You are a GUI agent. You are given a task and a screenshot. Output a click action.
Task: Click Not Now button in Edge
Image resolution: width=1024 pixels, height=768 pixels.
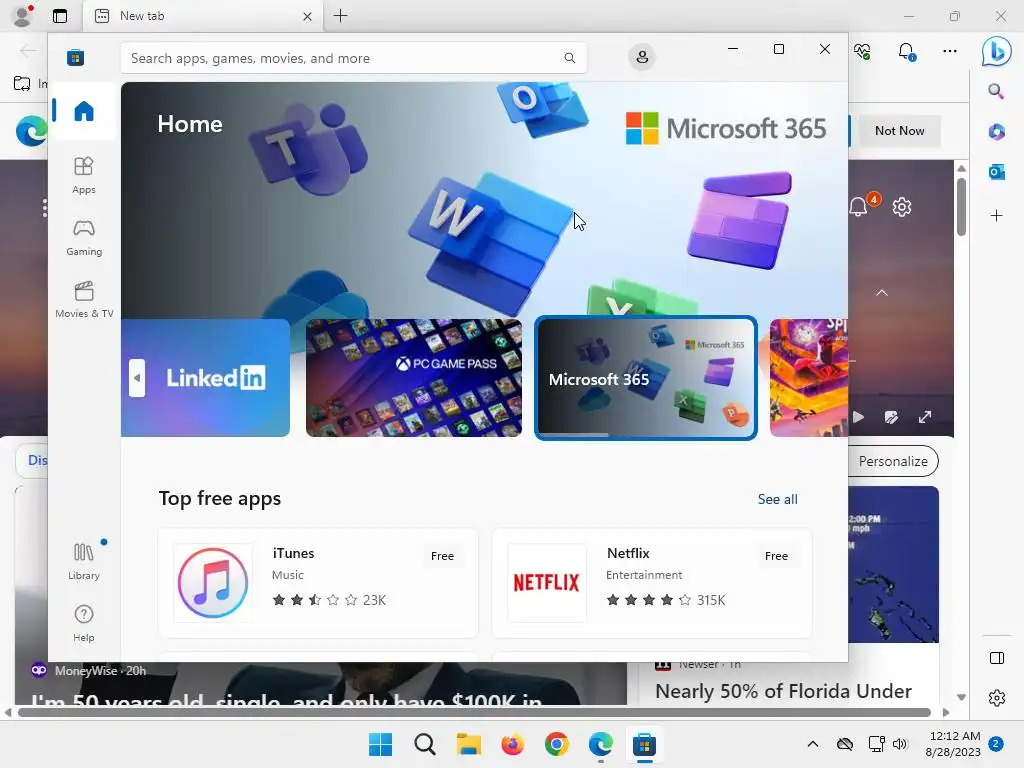pos(899,131)
